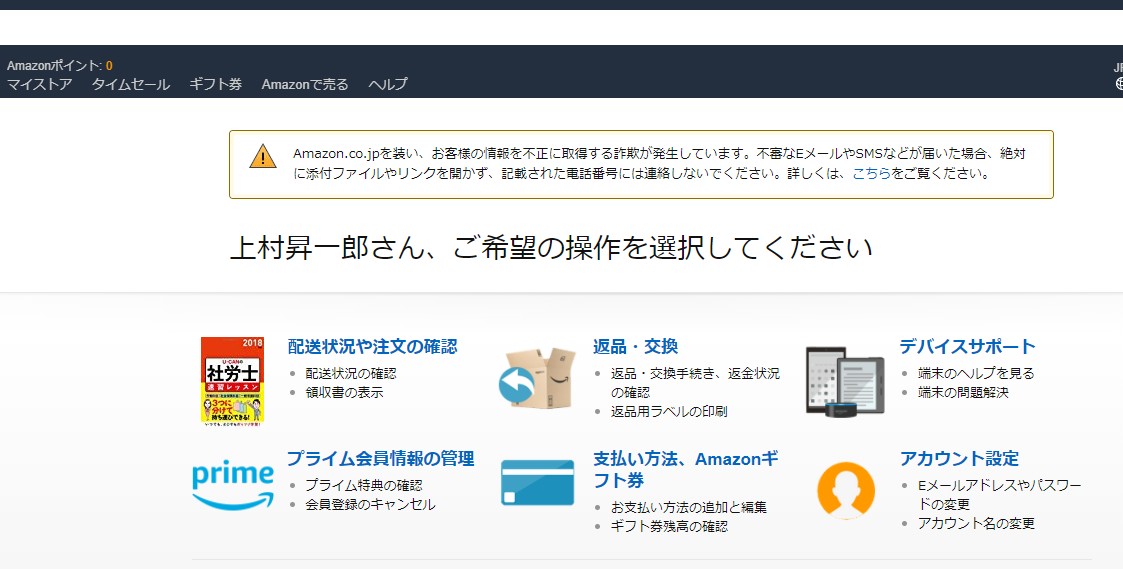Open the 社労士 book order thumbnail
This screenshot has height=569, width=1123.
coord(232,381)
